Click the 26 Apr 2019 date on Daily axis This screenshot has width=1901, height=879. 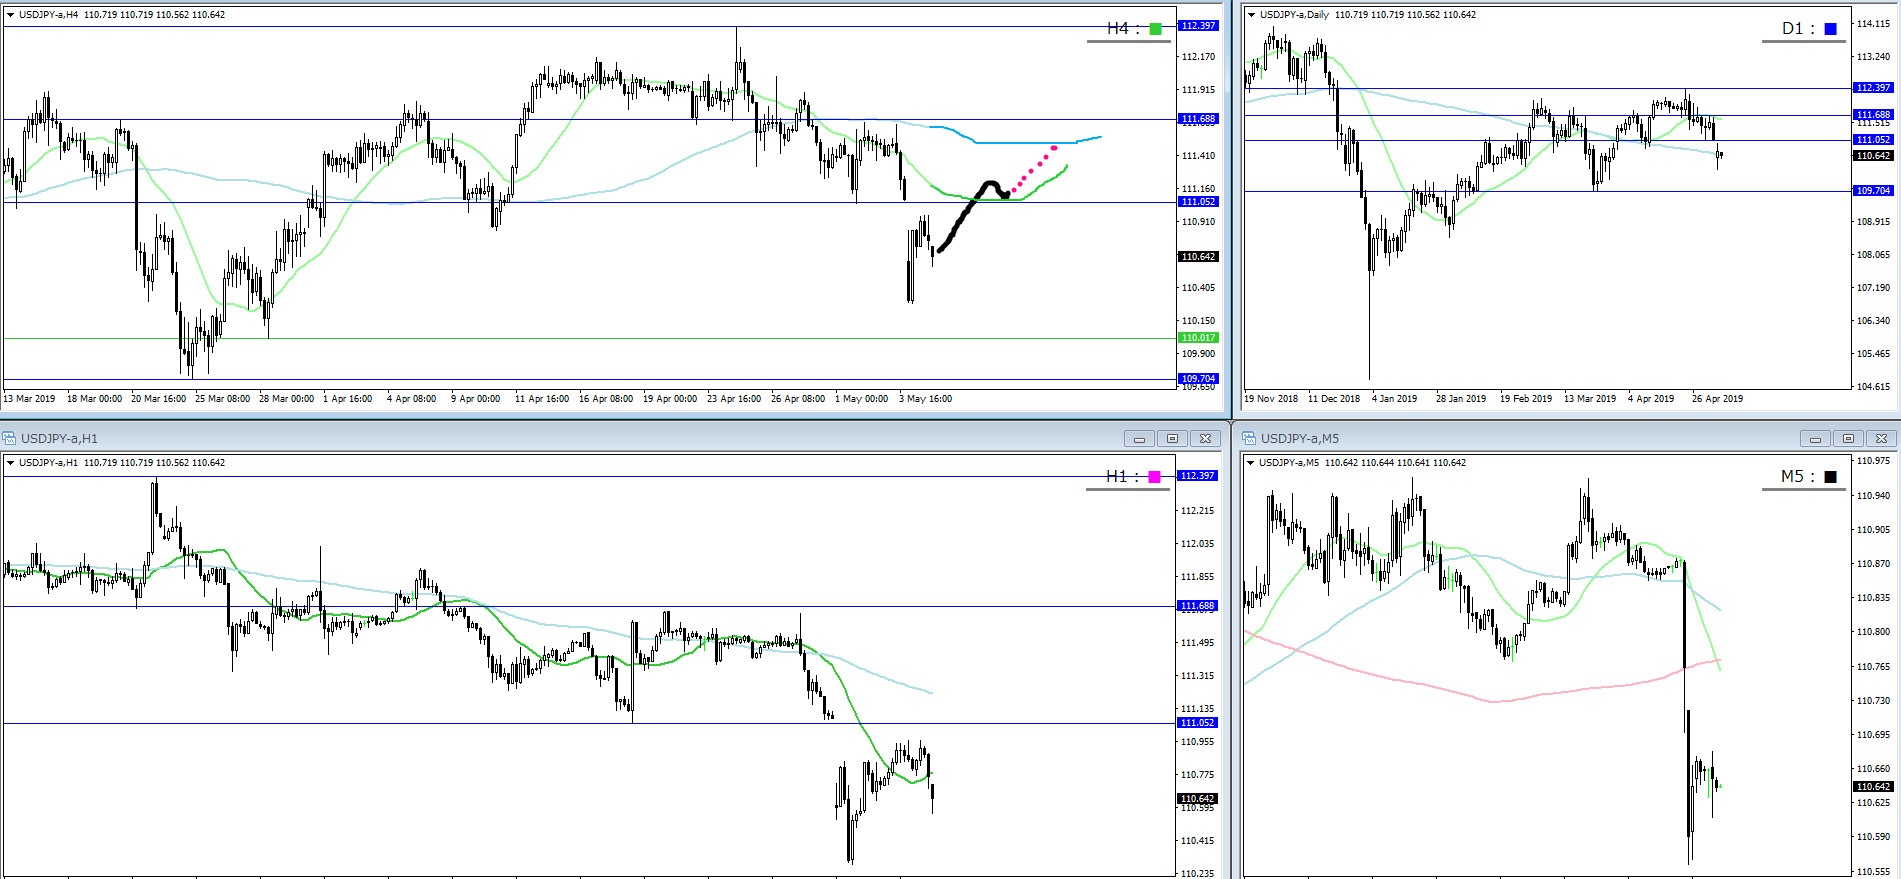1717,399
